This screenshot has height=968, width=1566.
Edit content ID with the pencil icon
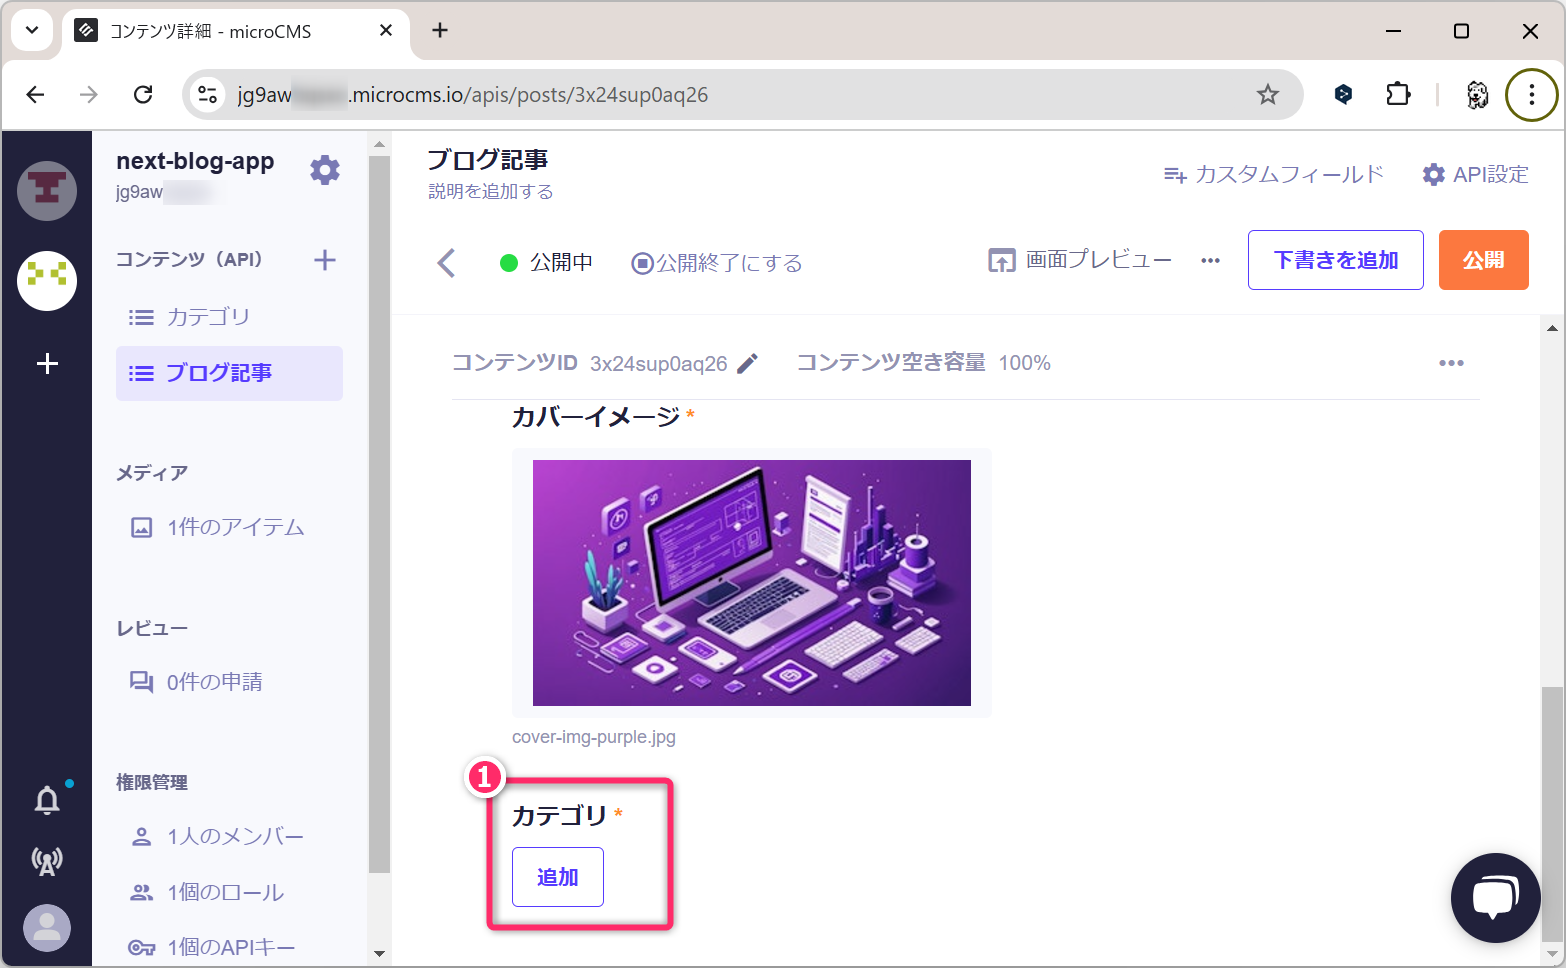point(747,364)
